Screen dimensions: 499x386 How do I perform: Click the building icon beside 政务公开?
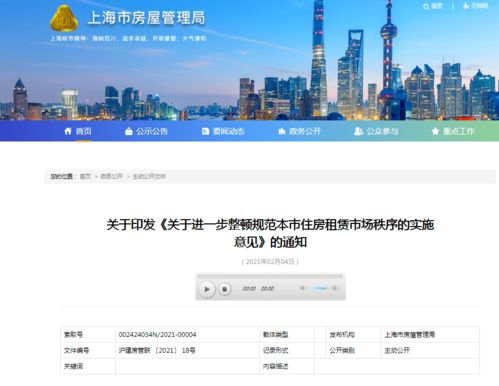(x=282, y=131)
